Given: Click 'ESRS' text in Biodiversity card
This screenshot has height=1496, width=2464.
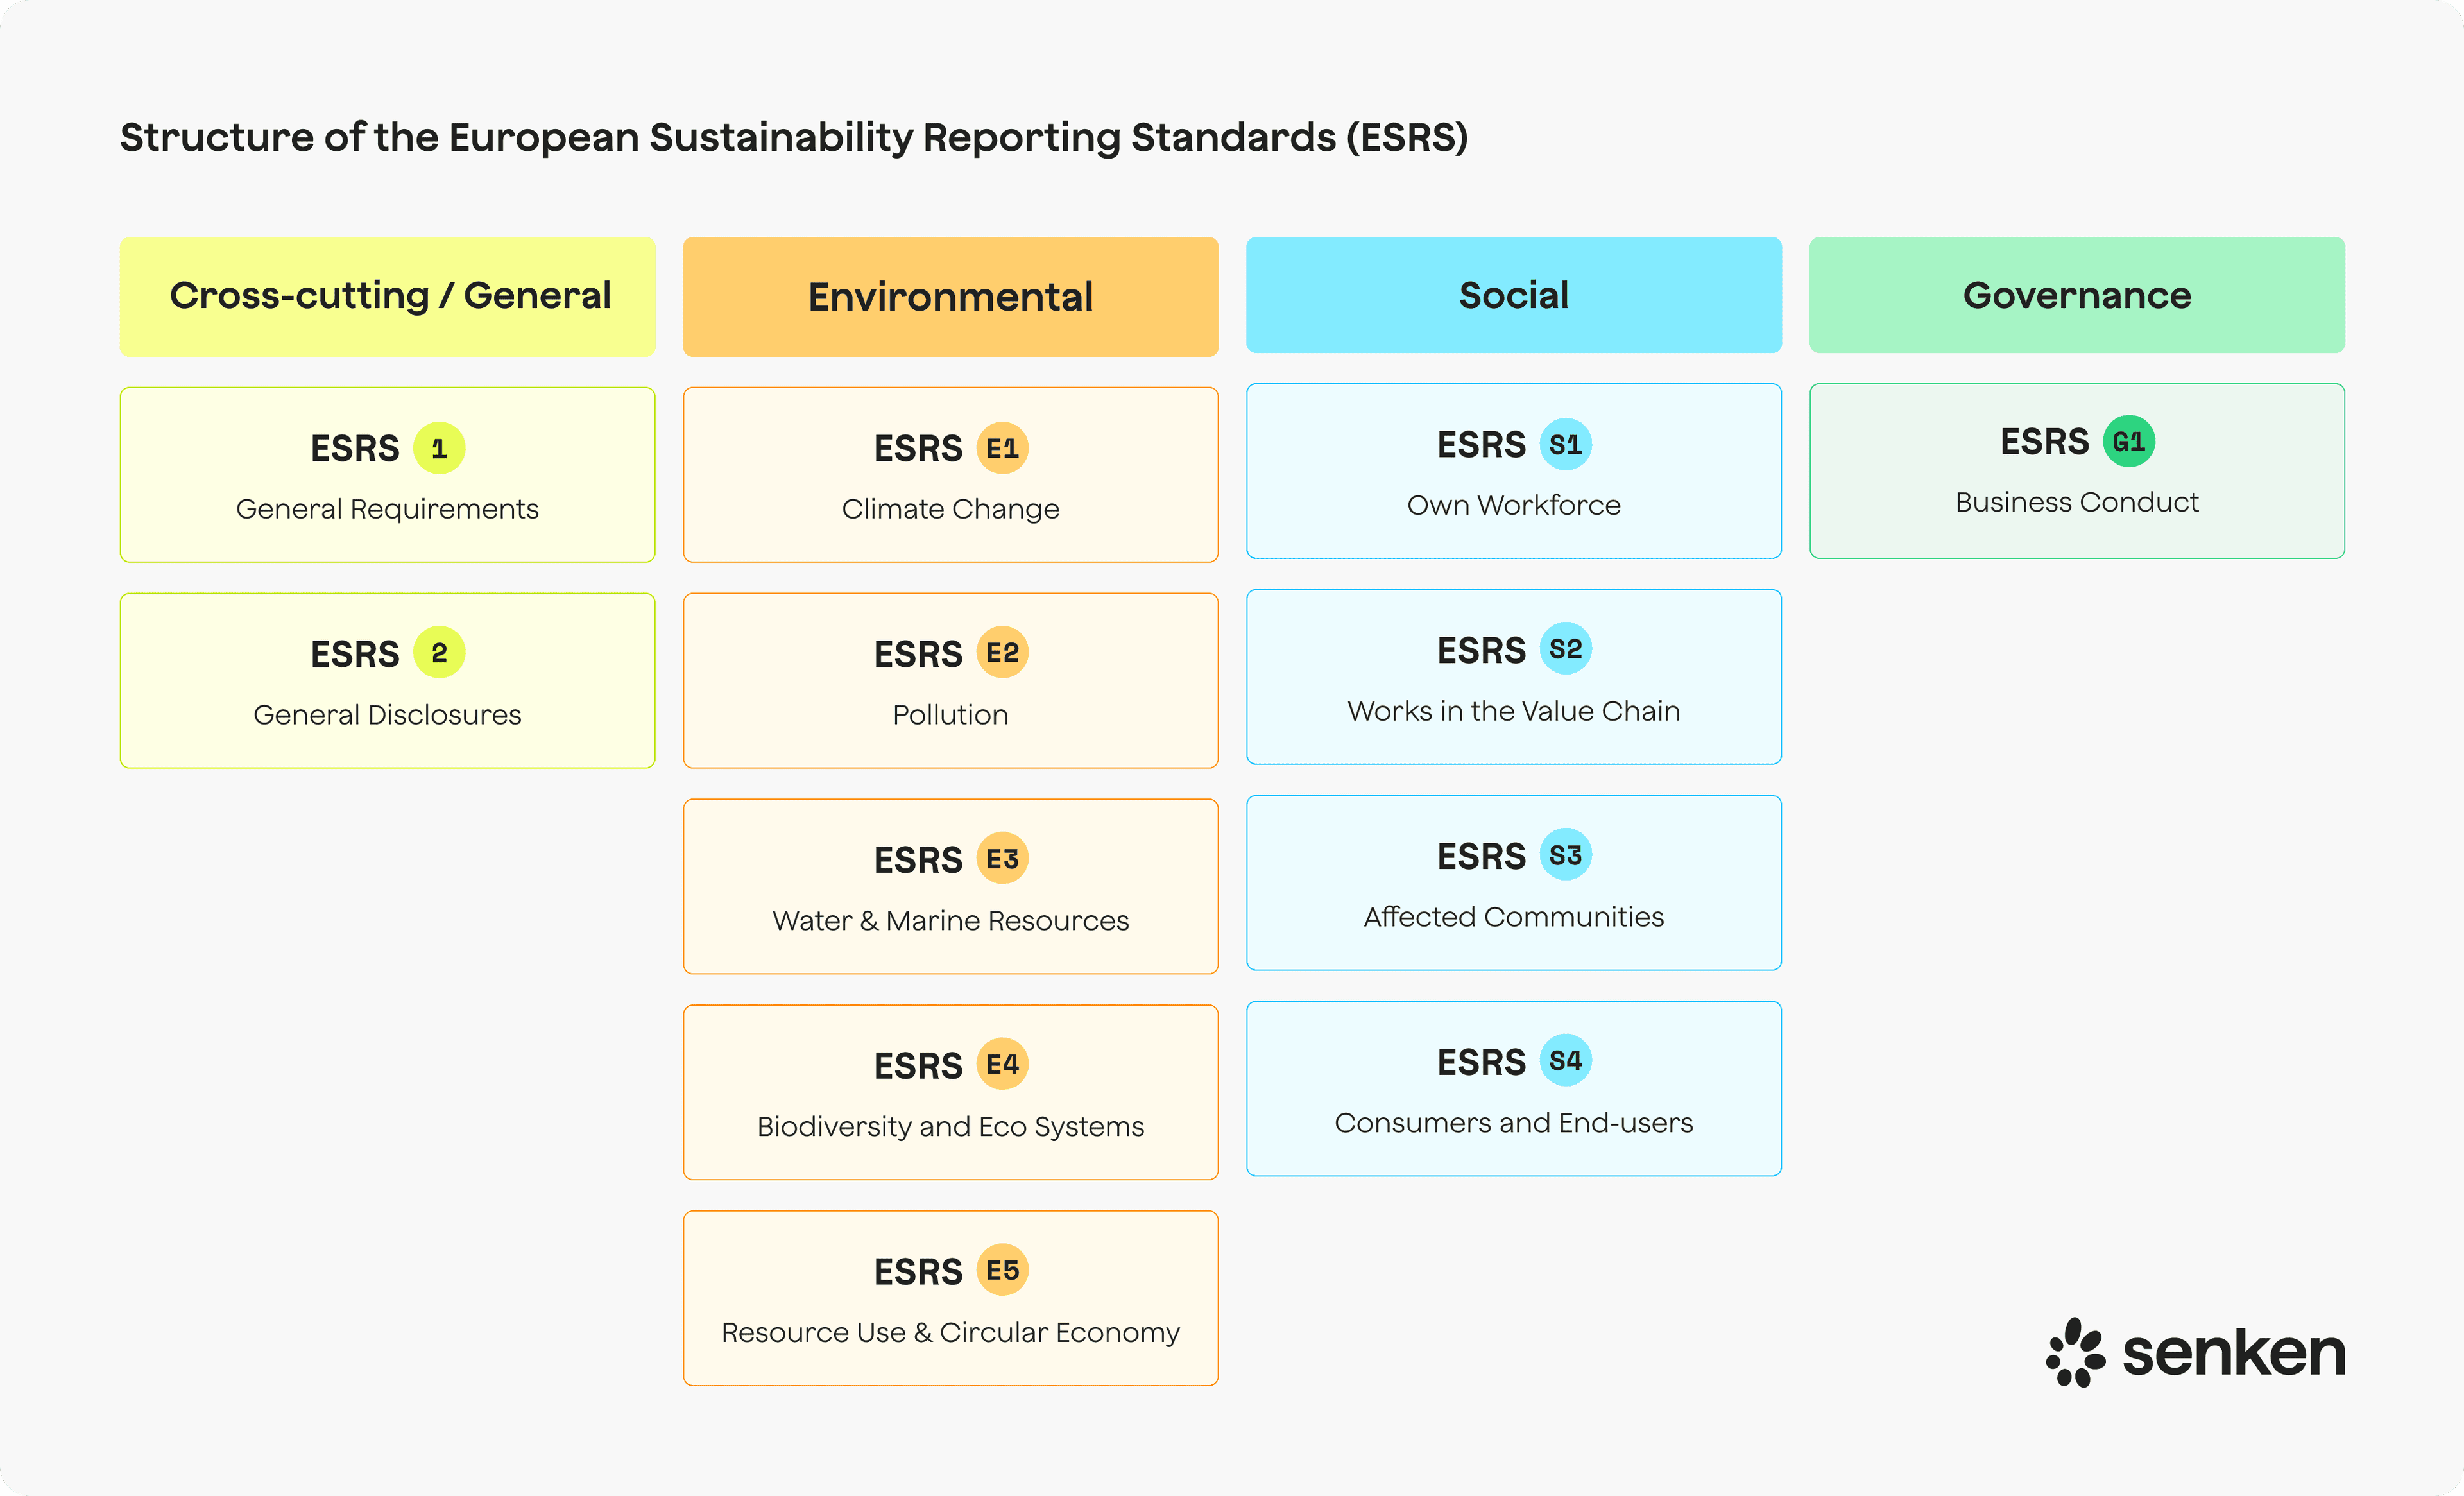Looking at the screenshot, I should (x=918, y=1067).
